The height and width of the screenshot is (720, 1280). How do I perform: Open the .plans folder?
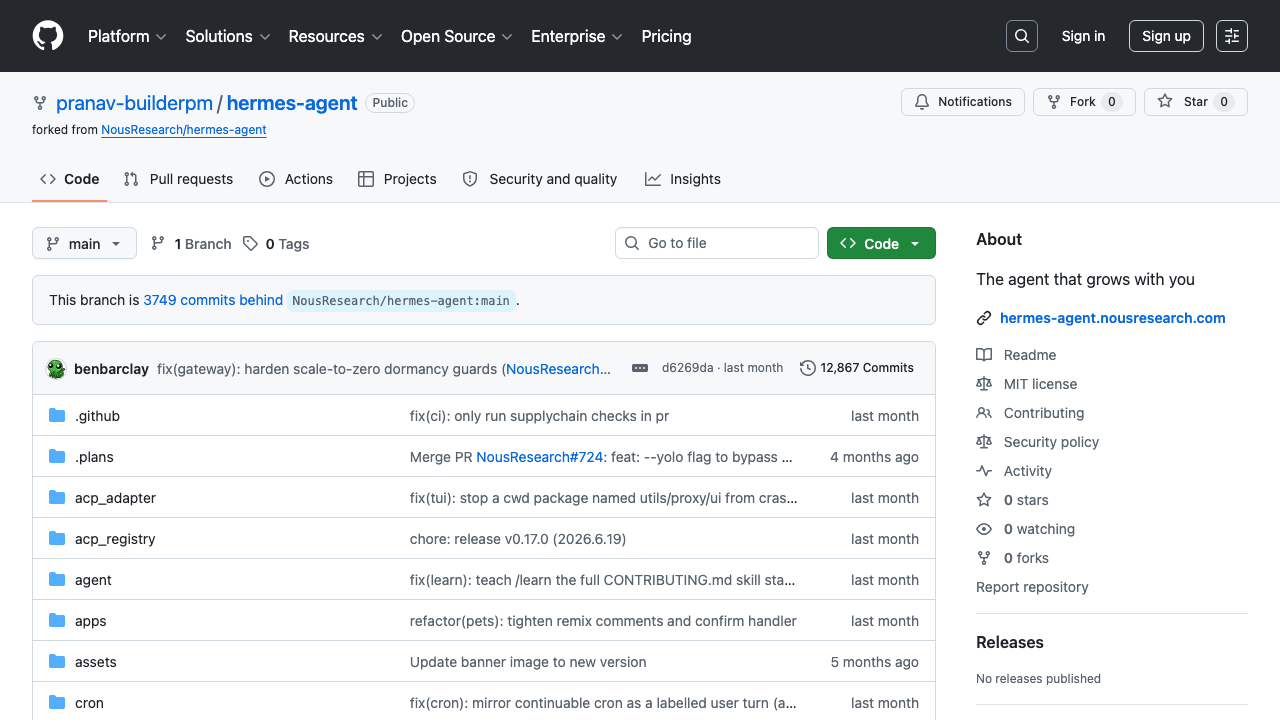[x=94, y=457]
